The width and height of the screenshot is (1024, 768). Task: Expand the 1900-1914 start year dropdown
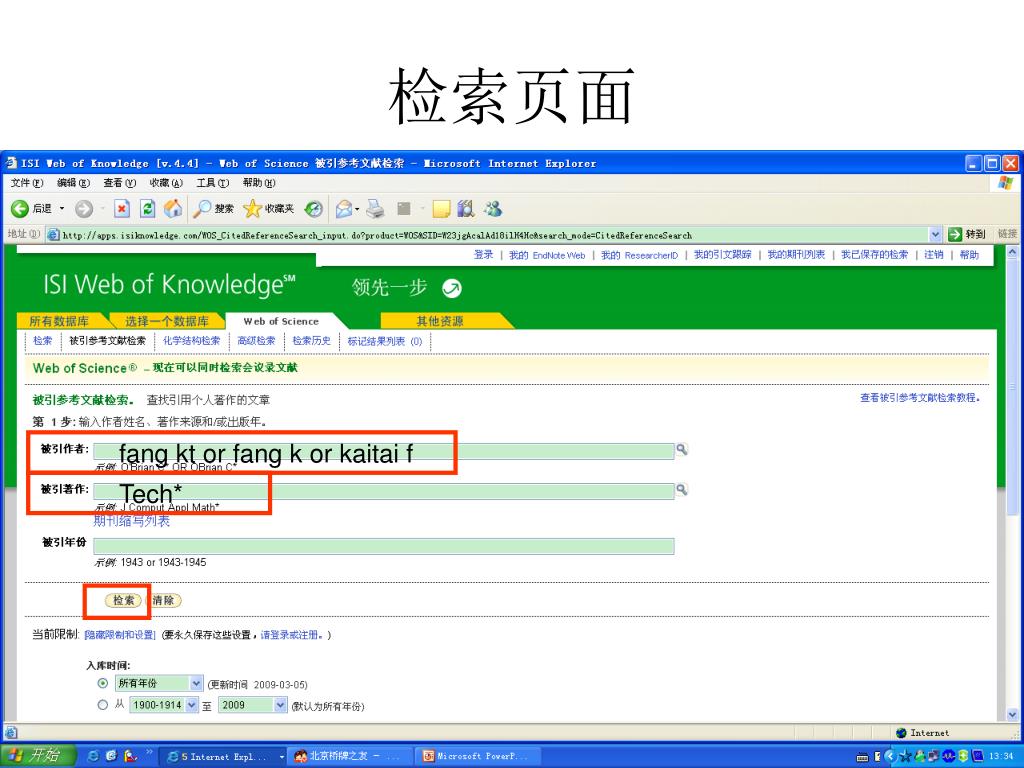click(x=191, y=705)
